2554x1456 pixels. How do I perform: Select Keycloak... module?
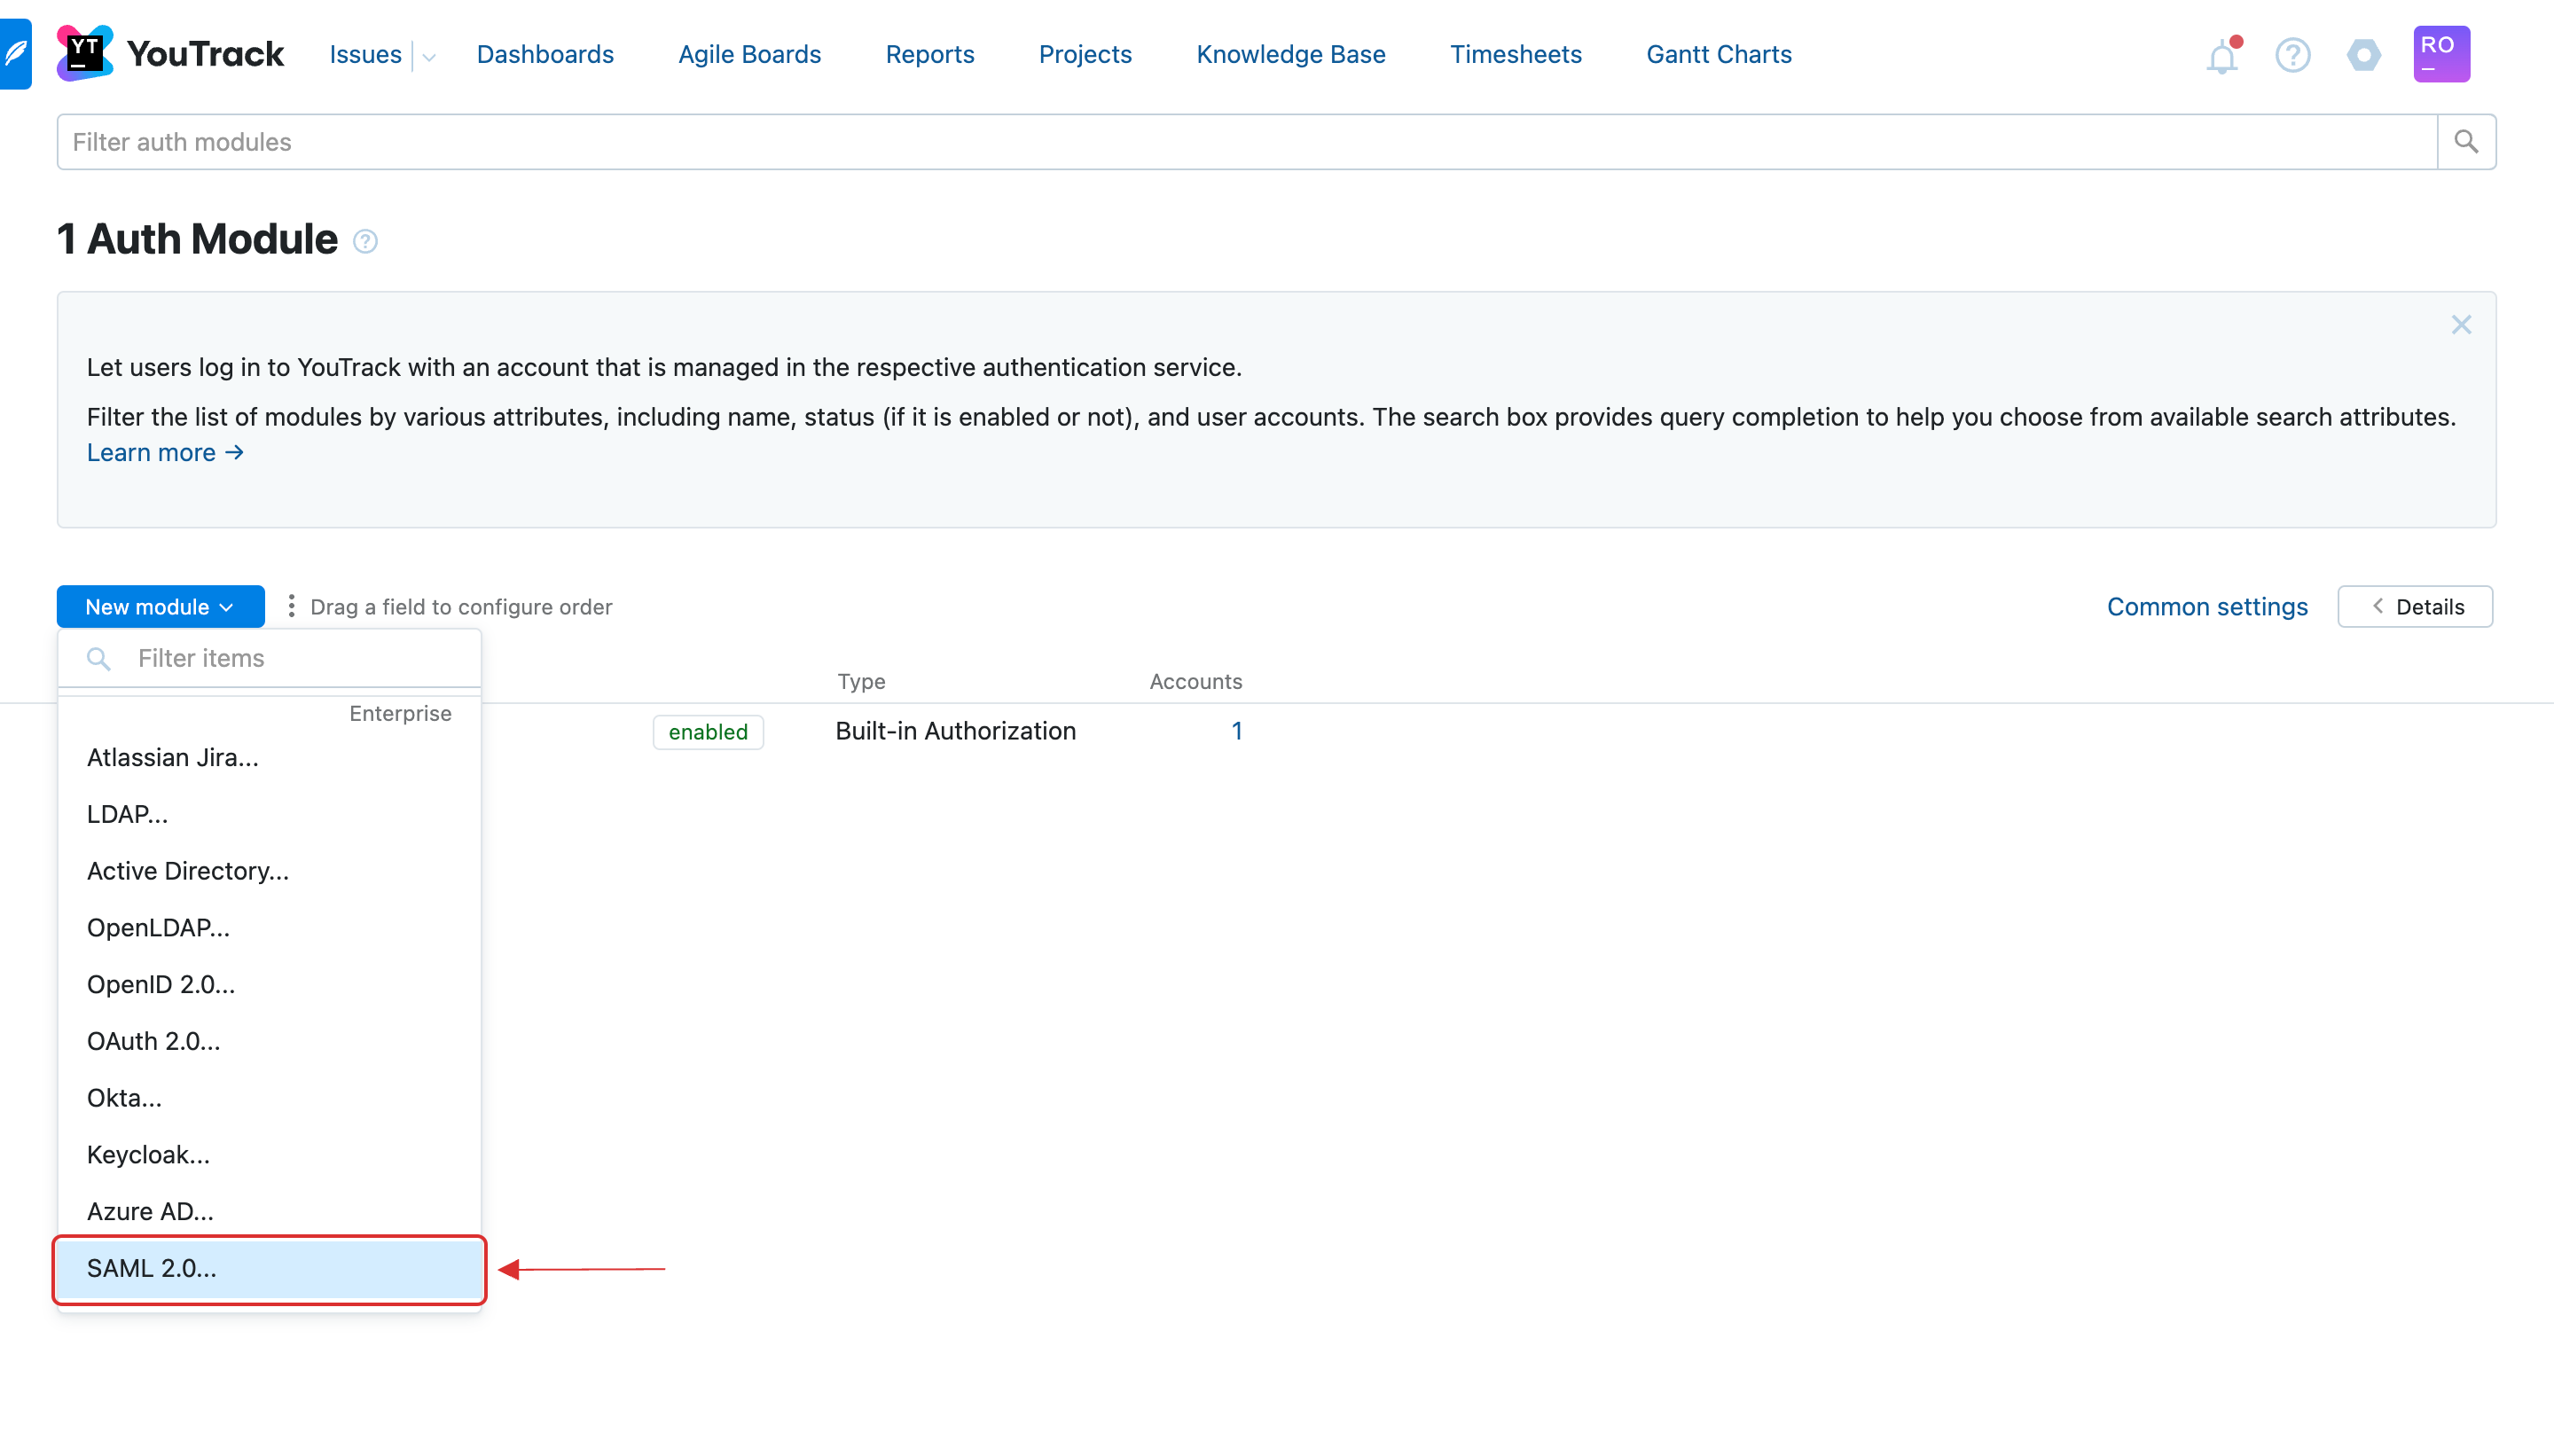click(x=270, y=1154)
